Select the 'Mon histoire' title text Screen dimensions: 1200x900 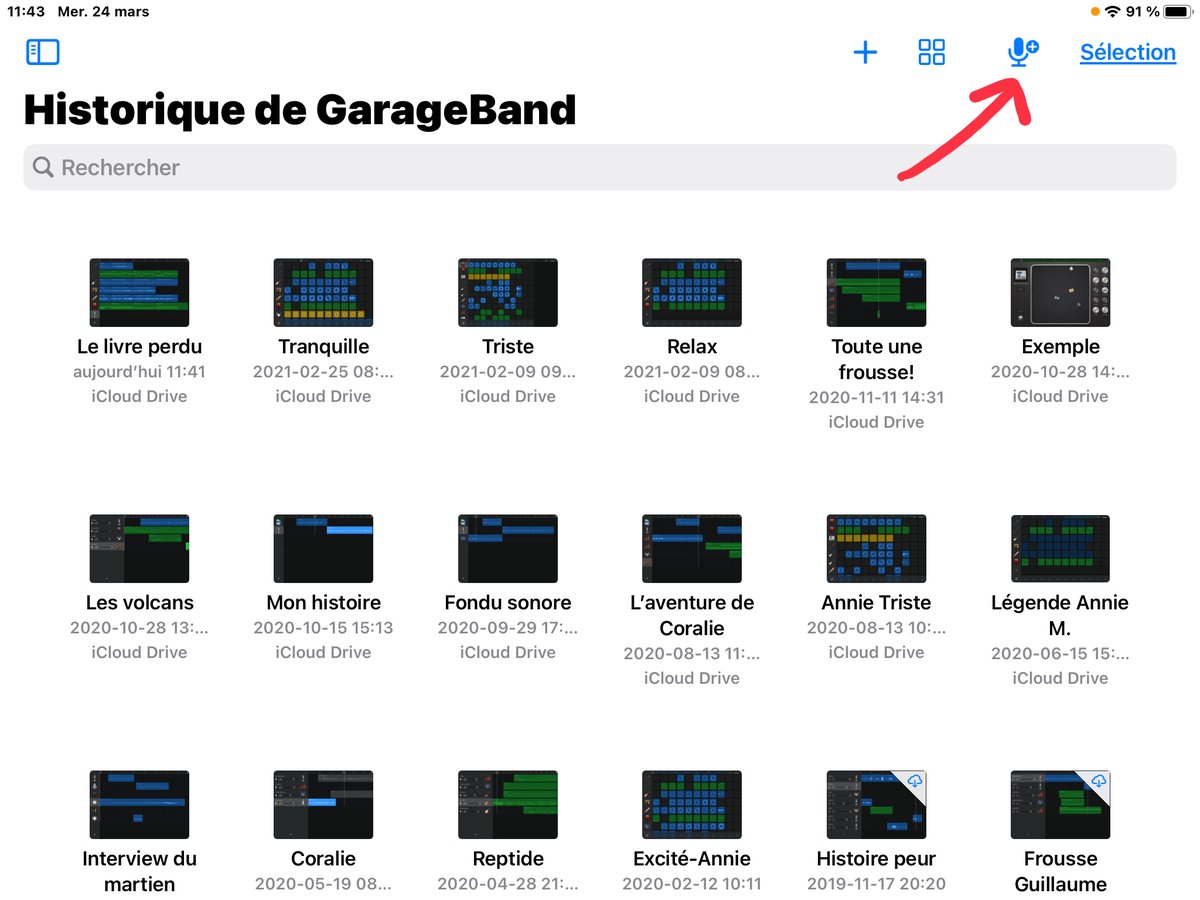pos(323,603)
